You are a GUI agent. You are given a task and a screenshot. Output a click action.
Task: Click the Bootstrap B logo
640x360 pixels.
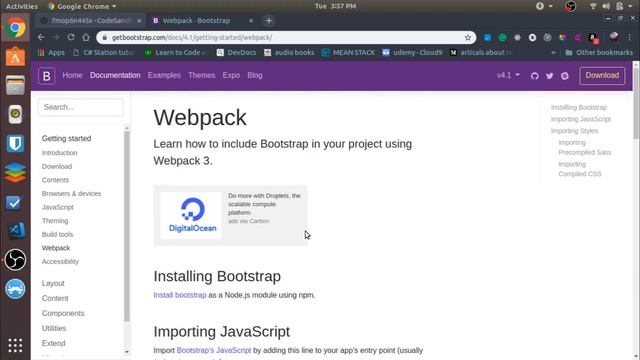click(x=47, y=76)
